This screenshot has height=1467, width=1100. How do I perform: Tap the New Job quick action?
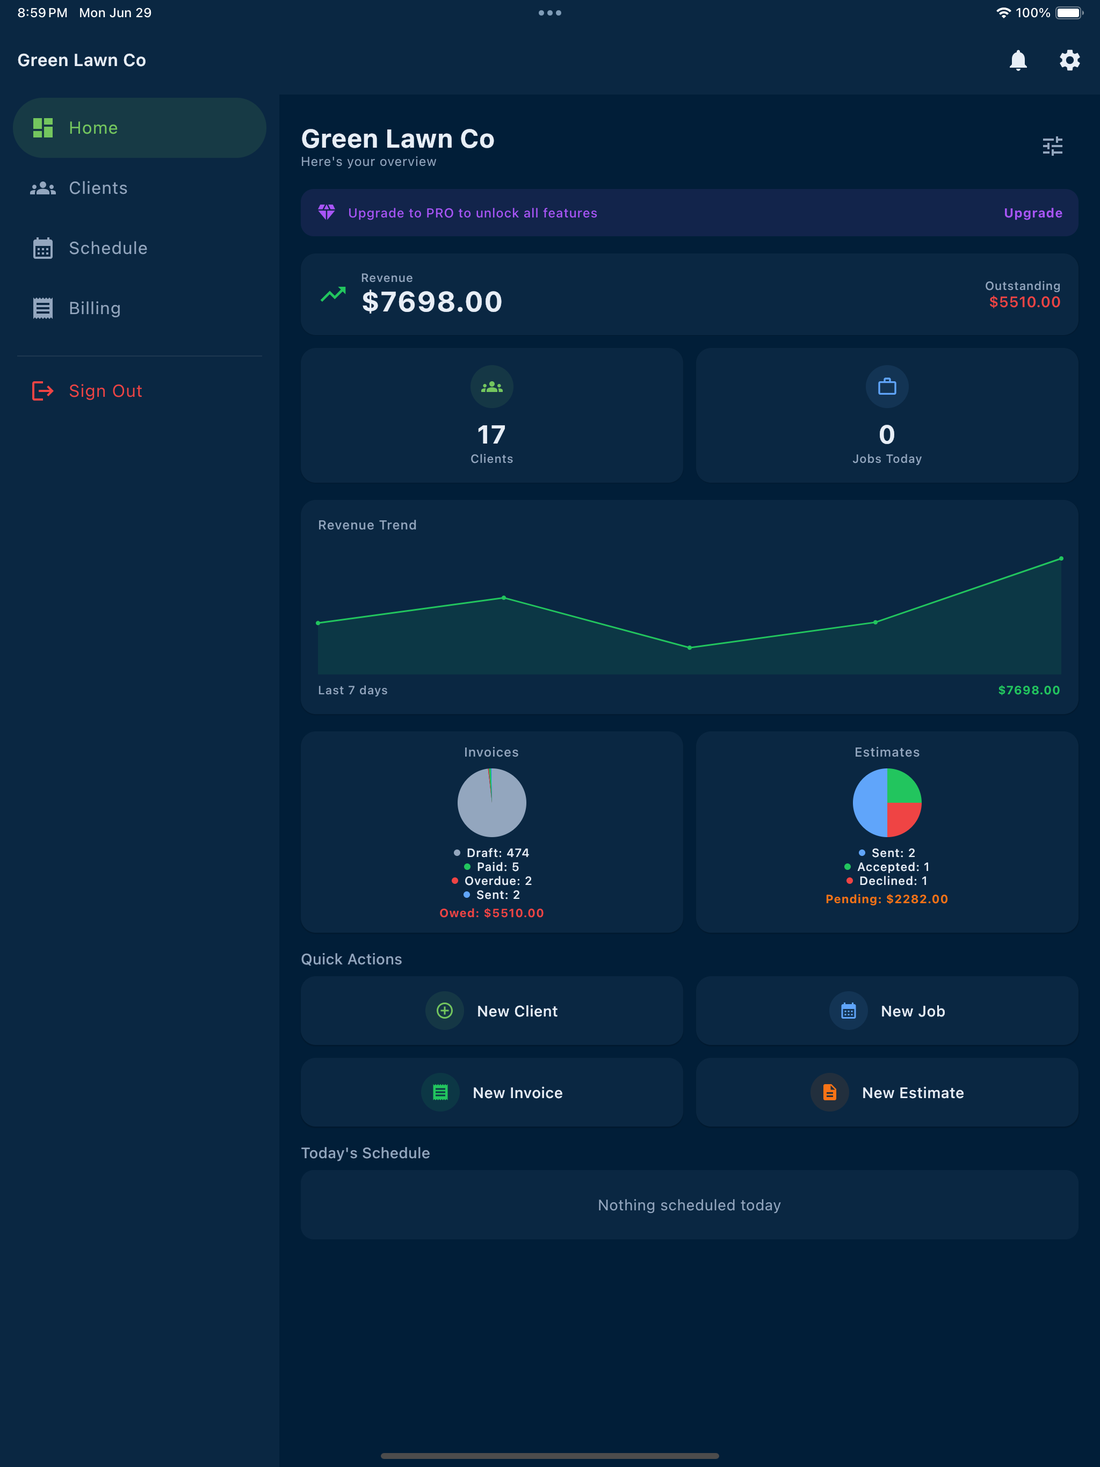pos(887,1011)
